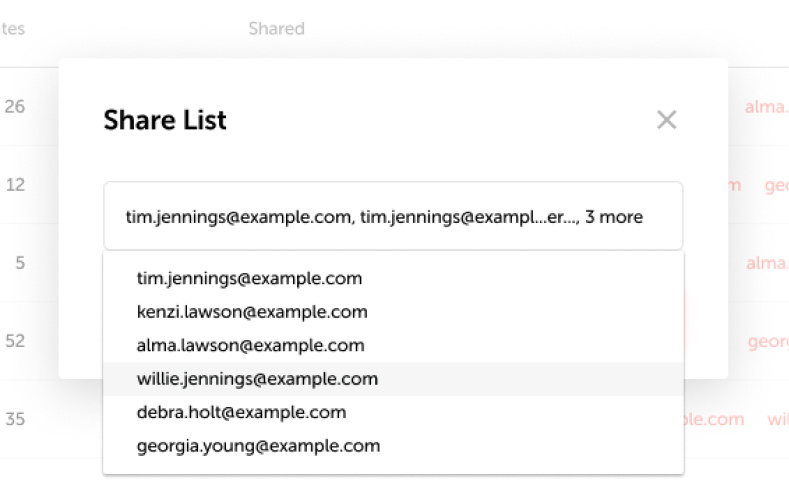Image resolution: width=789 pixels, height=496 pixels.
Task: Open the email recipients multi-select field
Action: (x=393, y=216)
